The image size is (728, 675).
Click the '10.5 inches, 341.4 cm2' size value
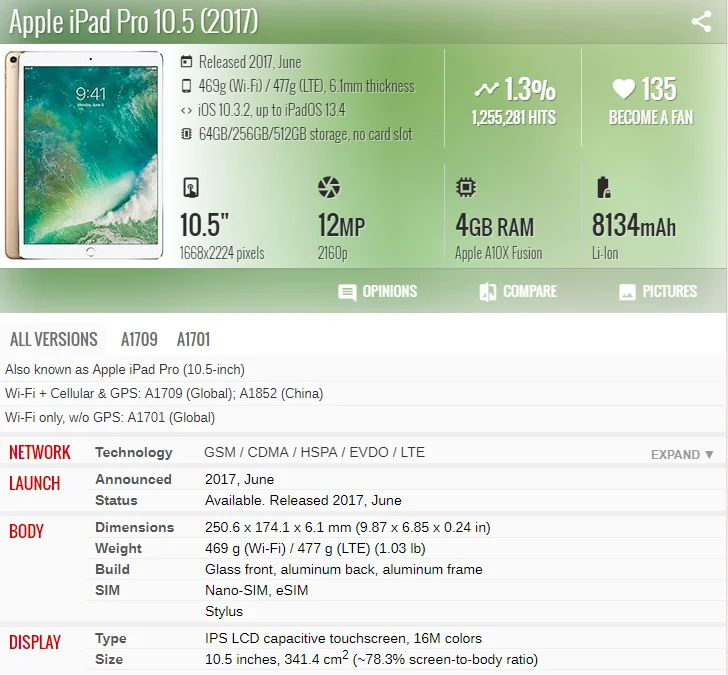point(371,659)
